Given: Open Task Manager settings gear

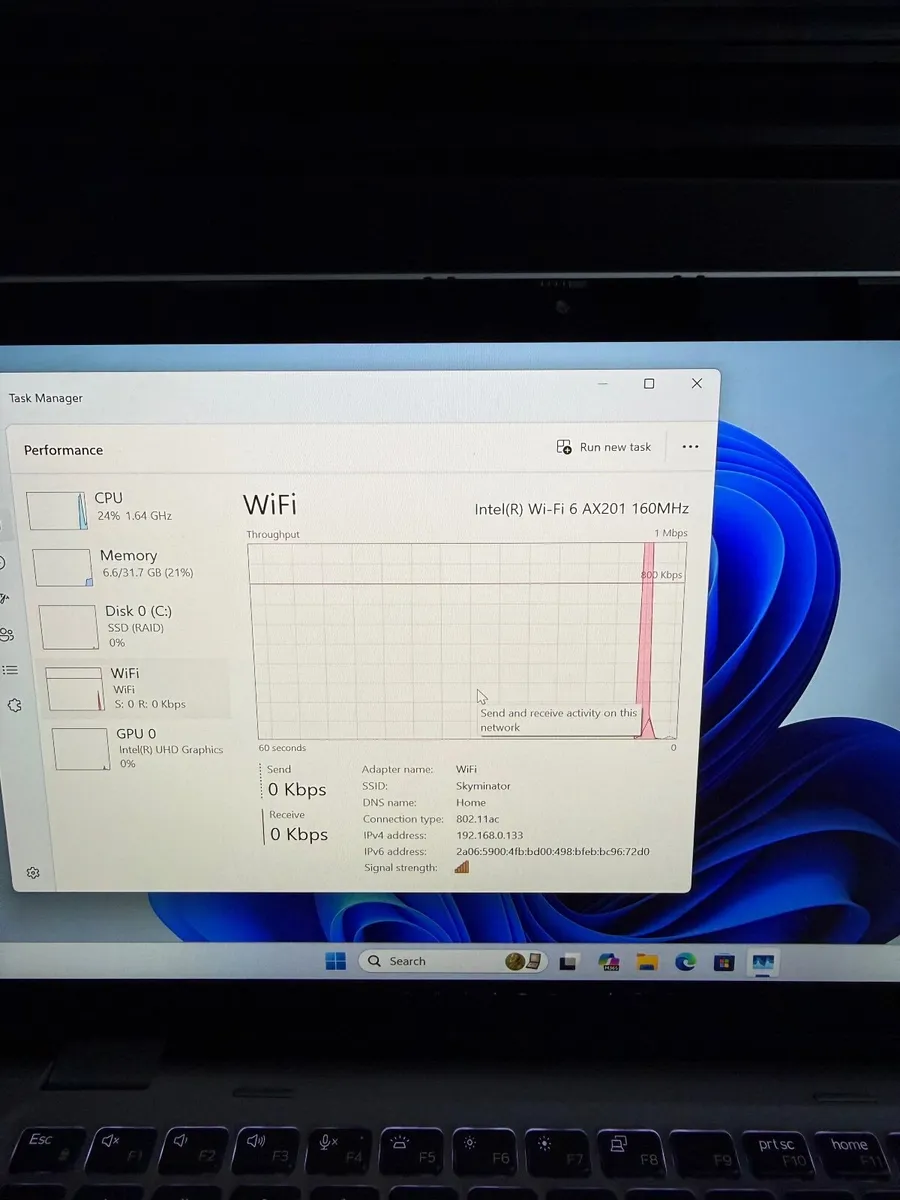Looking at the screenshot, I should tap(33, 872).
